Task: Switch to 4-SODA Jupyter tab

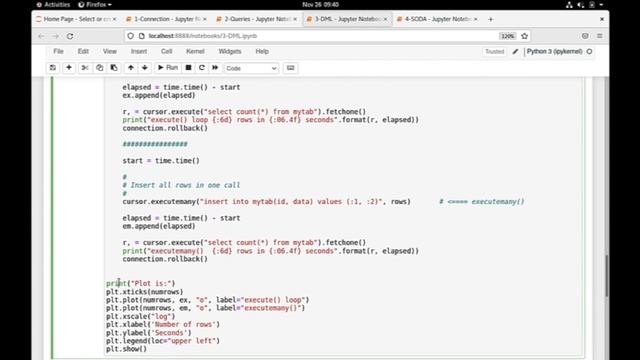Action: 437,19
